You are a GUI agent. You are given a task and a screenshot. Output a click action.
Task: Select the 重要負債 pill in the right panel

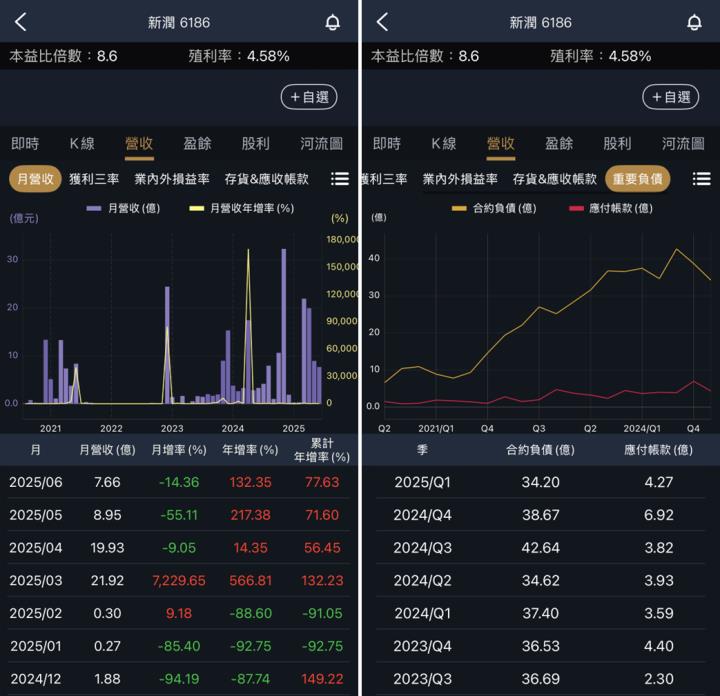coord(638,179)
